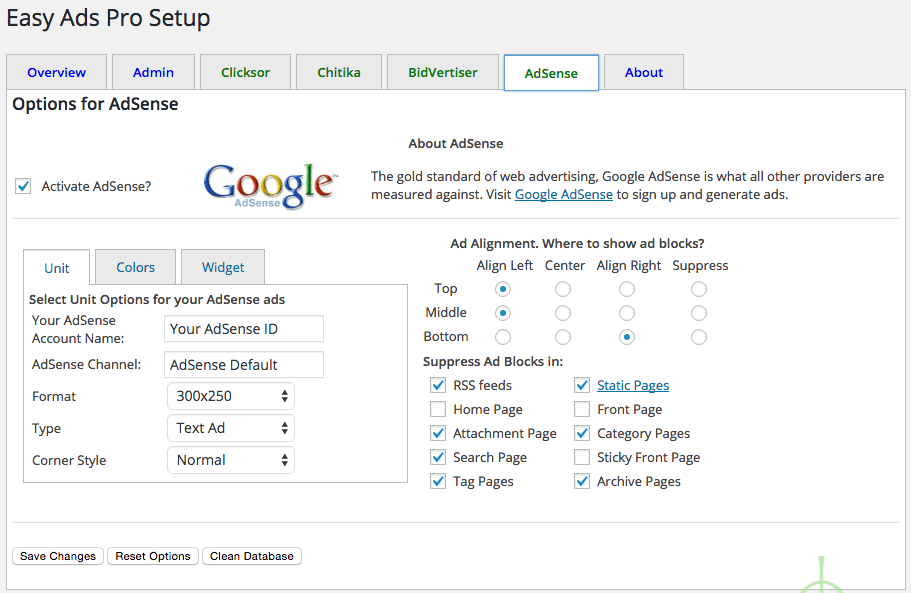Switch to the Chitika tab
Image resolution: width=911 pixels, height=593 pixels.
tap(339, 72)
